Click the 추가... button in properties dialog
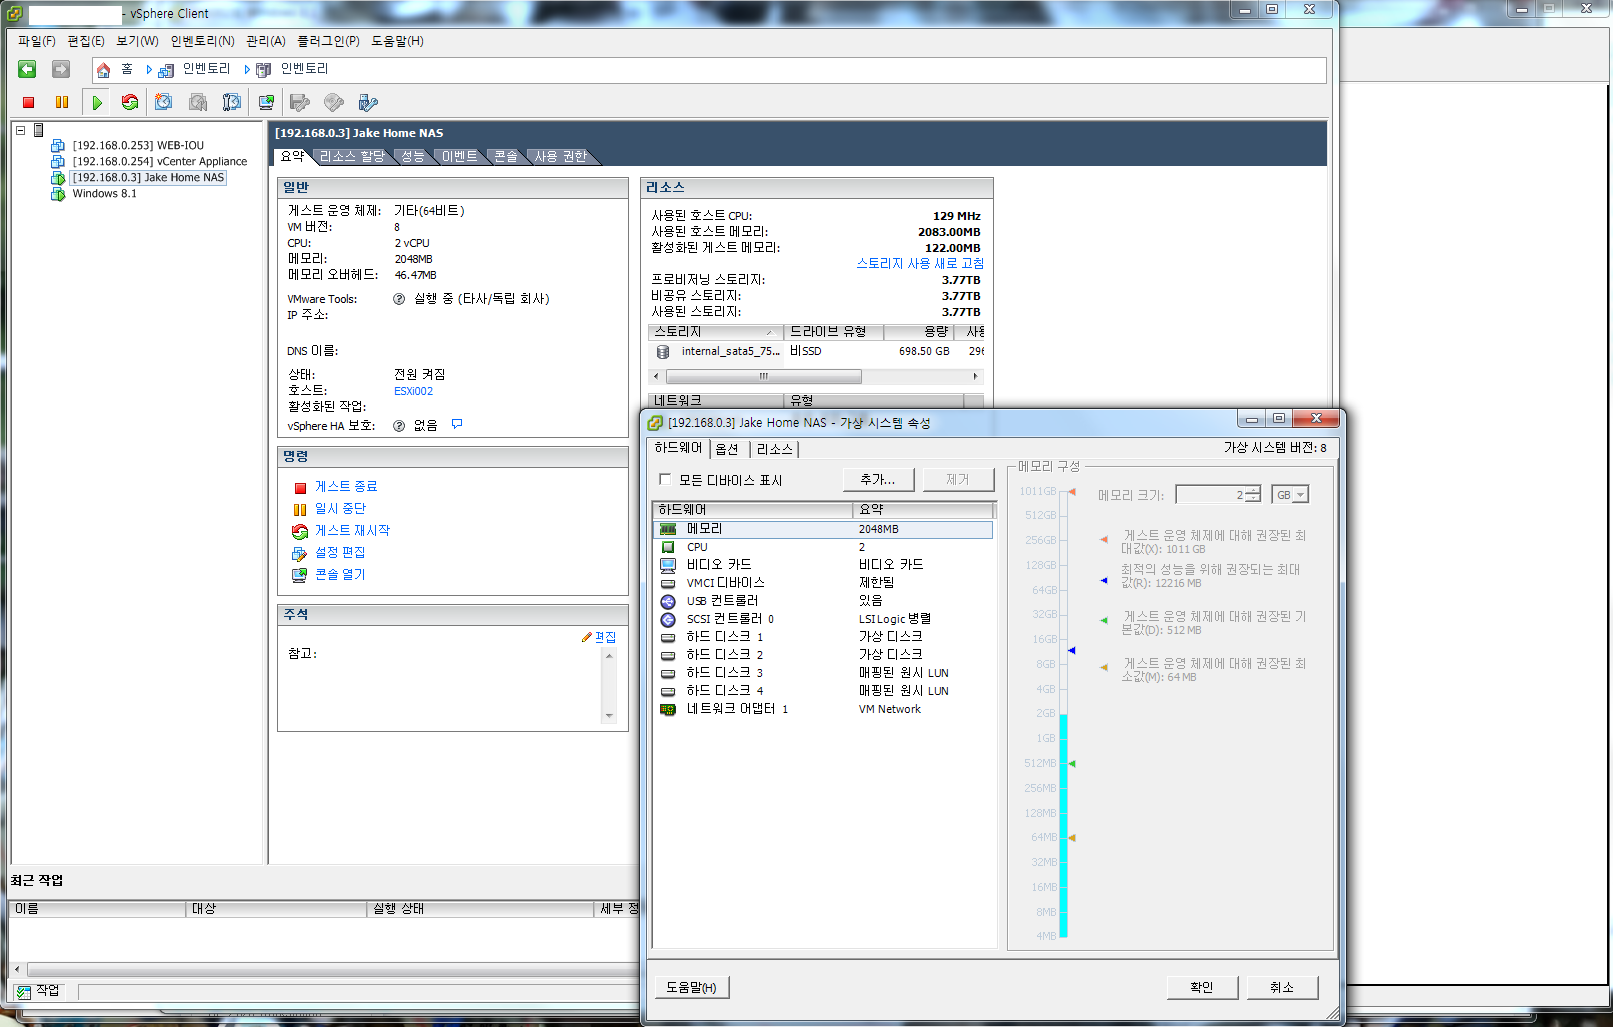Viewport: 1613px width, 1027px height. 878,480
